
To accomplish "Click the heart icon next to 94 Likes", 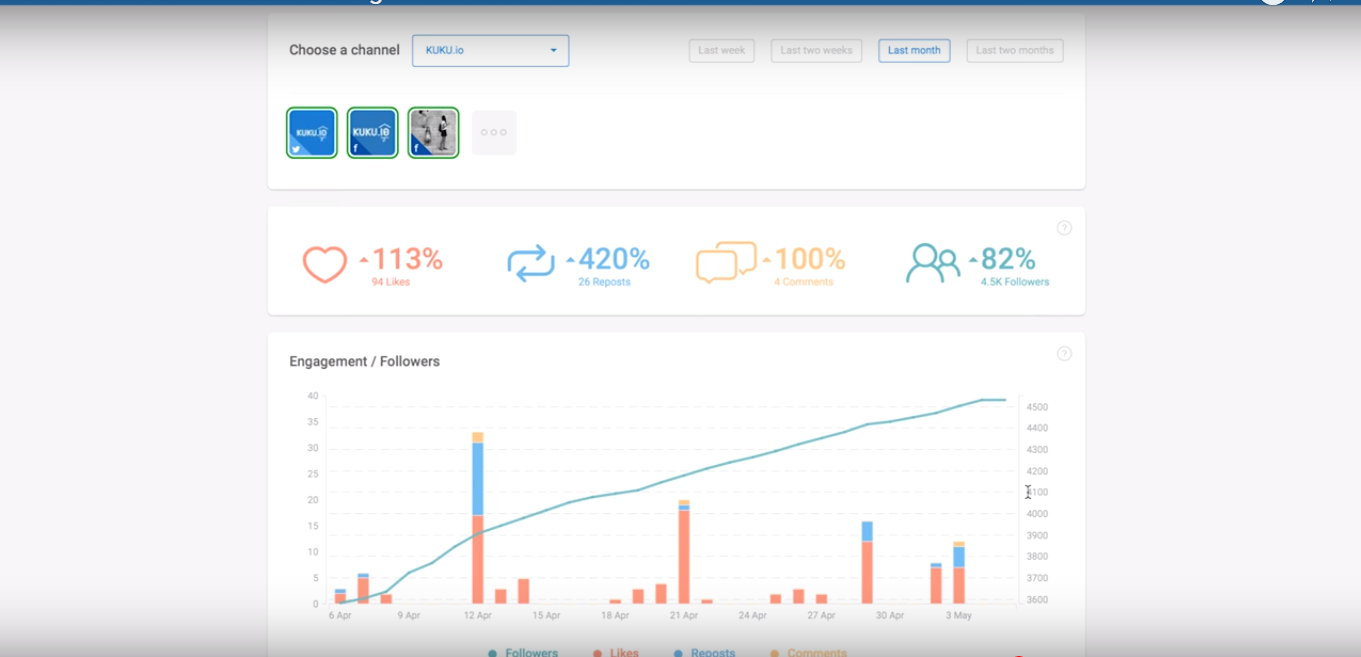I will click(325, 262).
